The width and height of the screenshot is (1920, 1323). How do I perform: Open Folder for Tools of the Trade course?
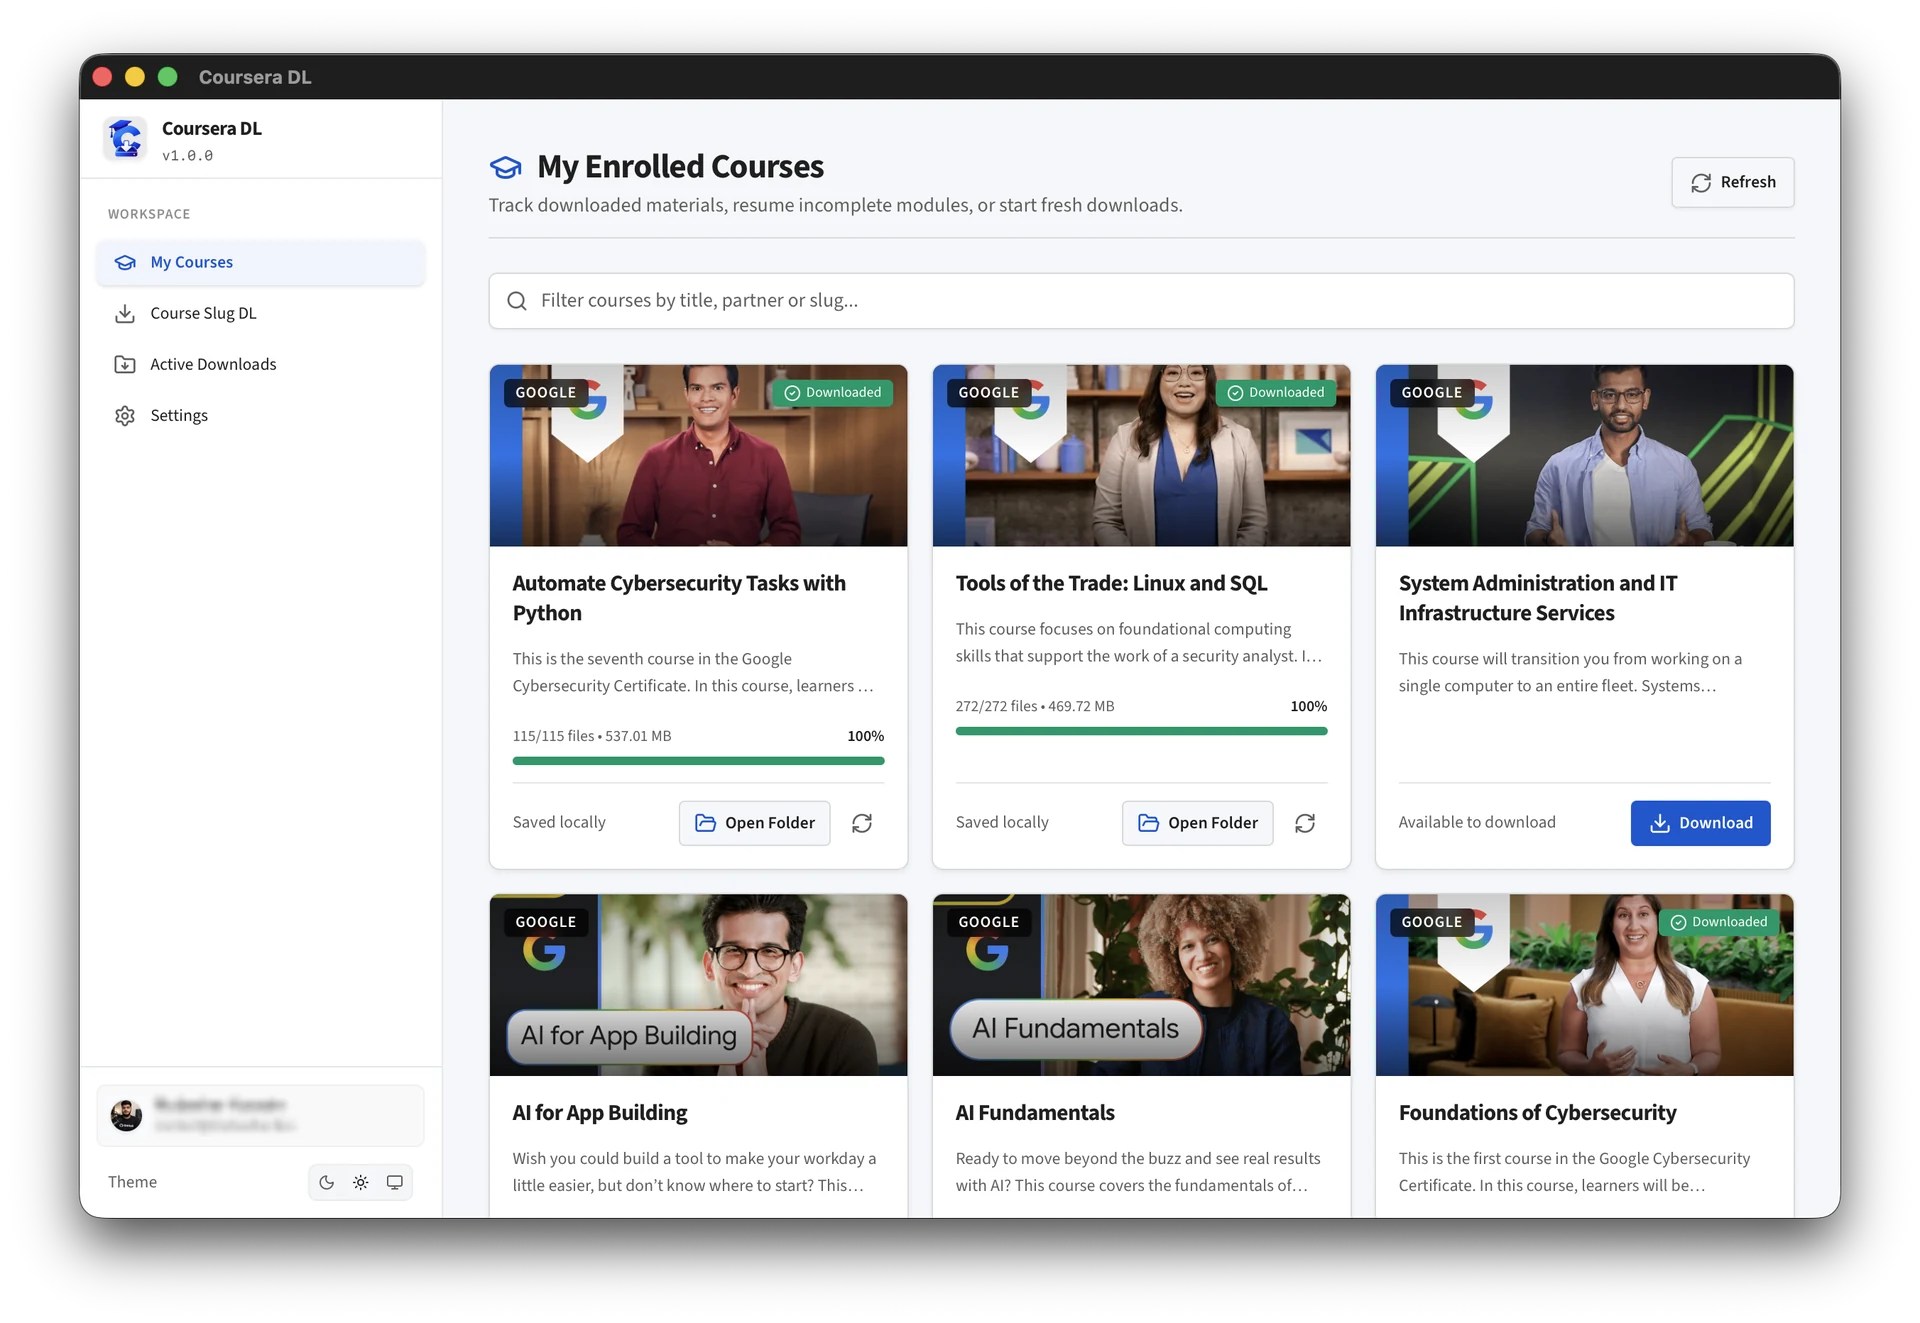tap(1198, 823)
